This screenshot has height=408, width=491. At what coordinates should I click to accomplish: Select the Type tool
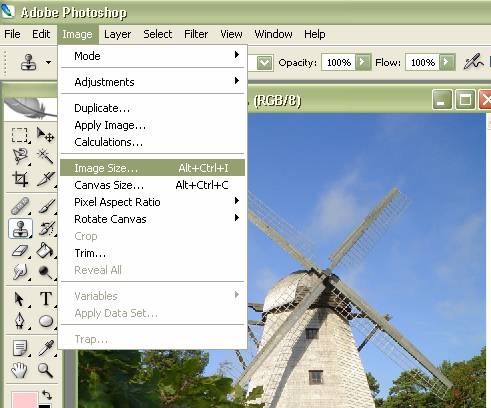click(46, 299)
